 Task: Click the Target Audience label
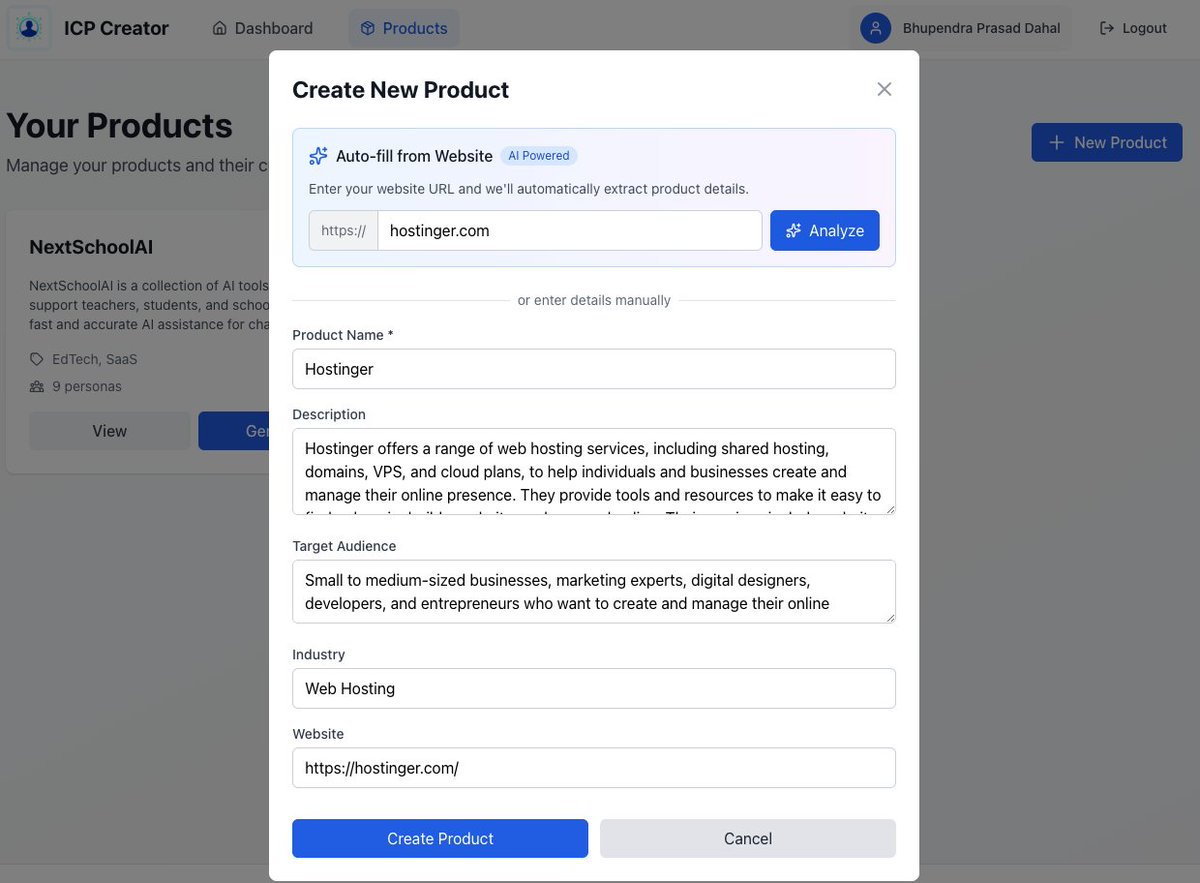pos(344,546)
